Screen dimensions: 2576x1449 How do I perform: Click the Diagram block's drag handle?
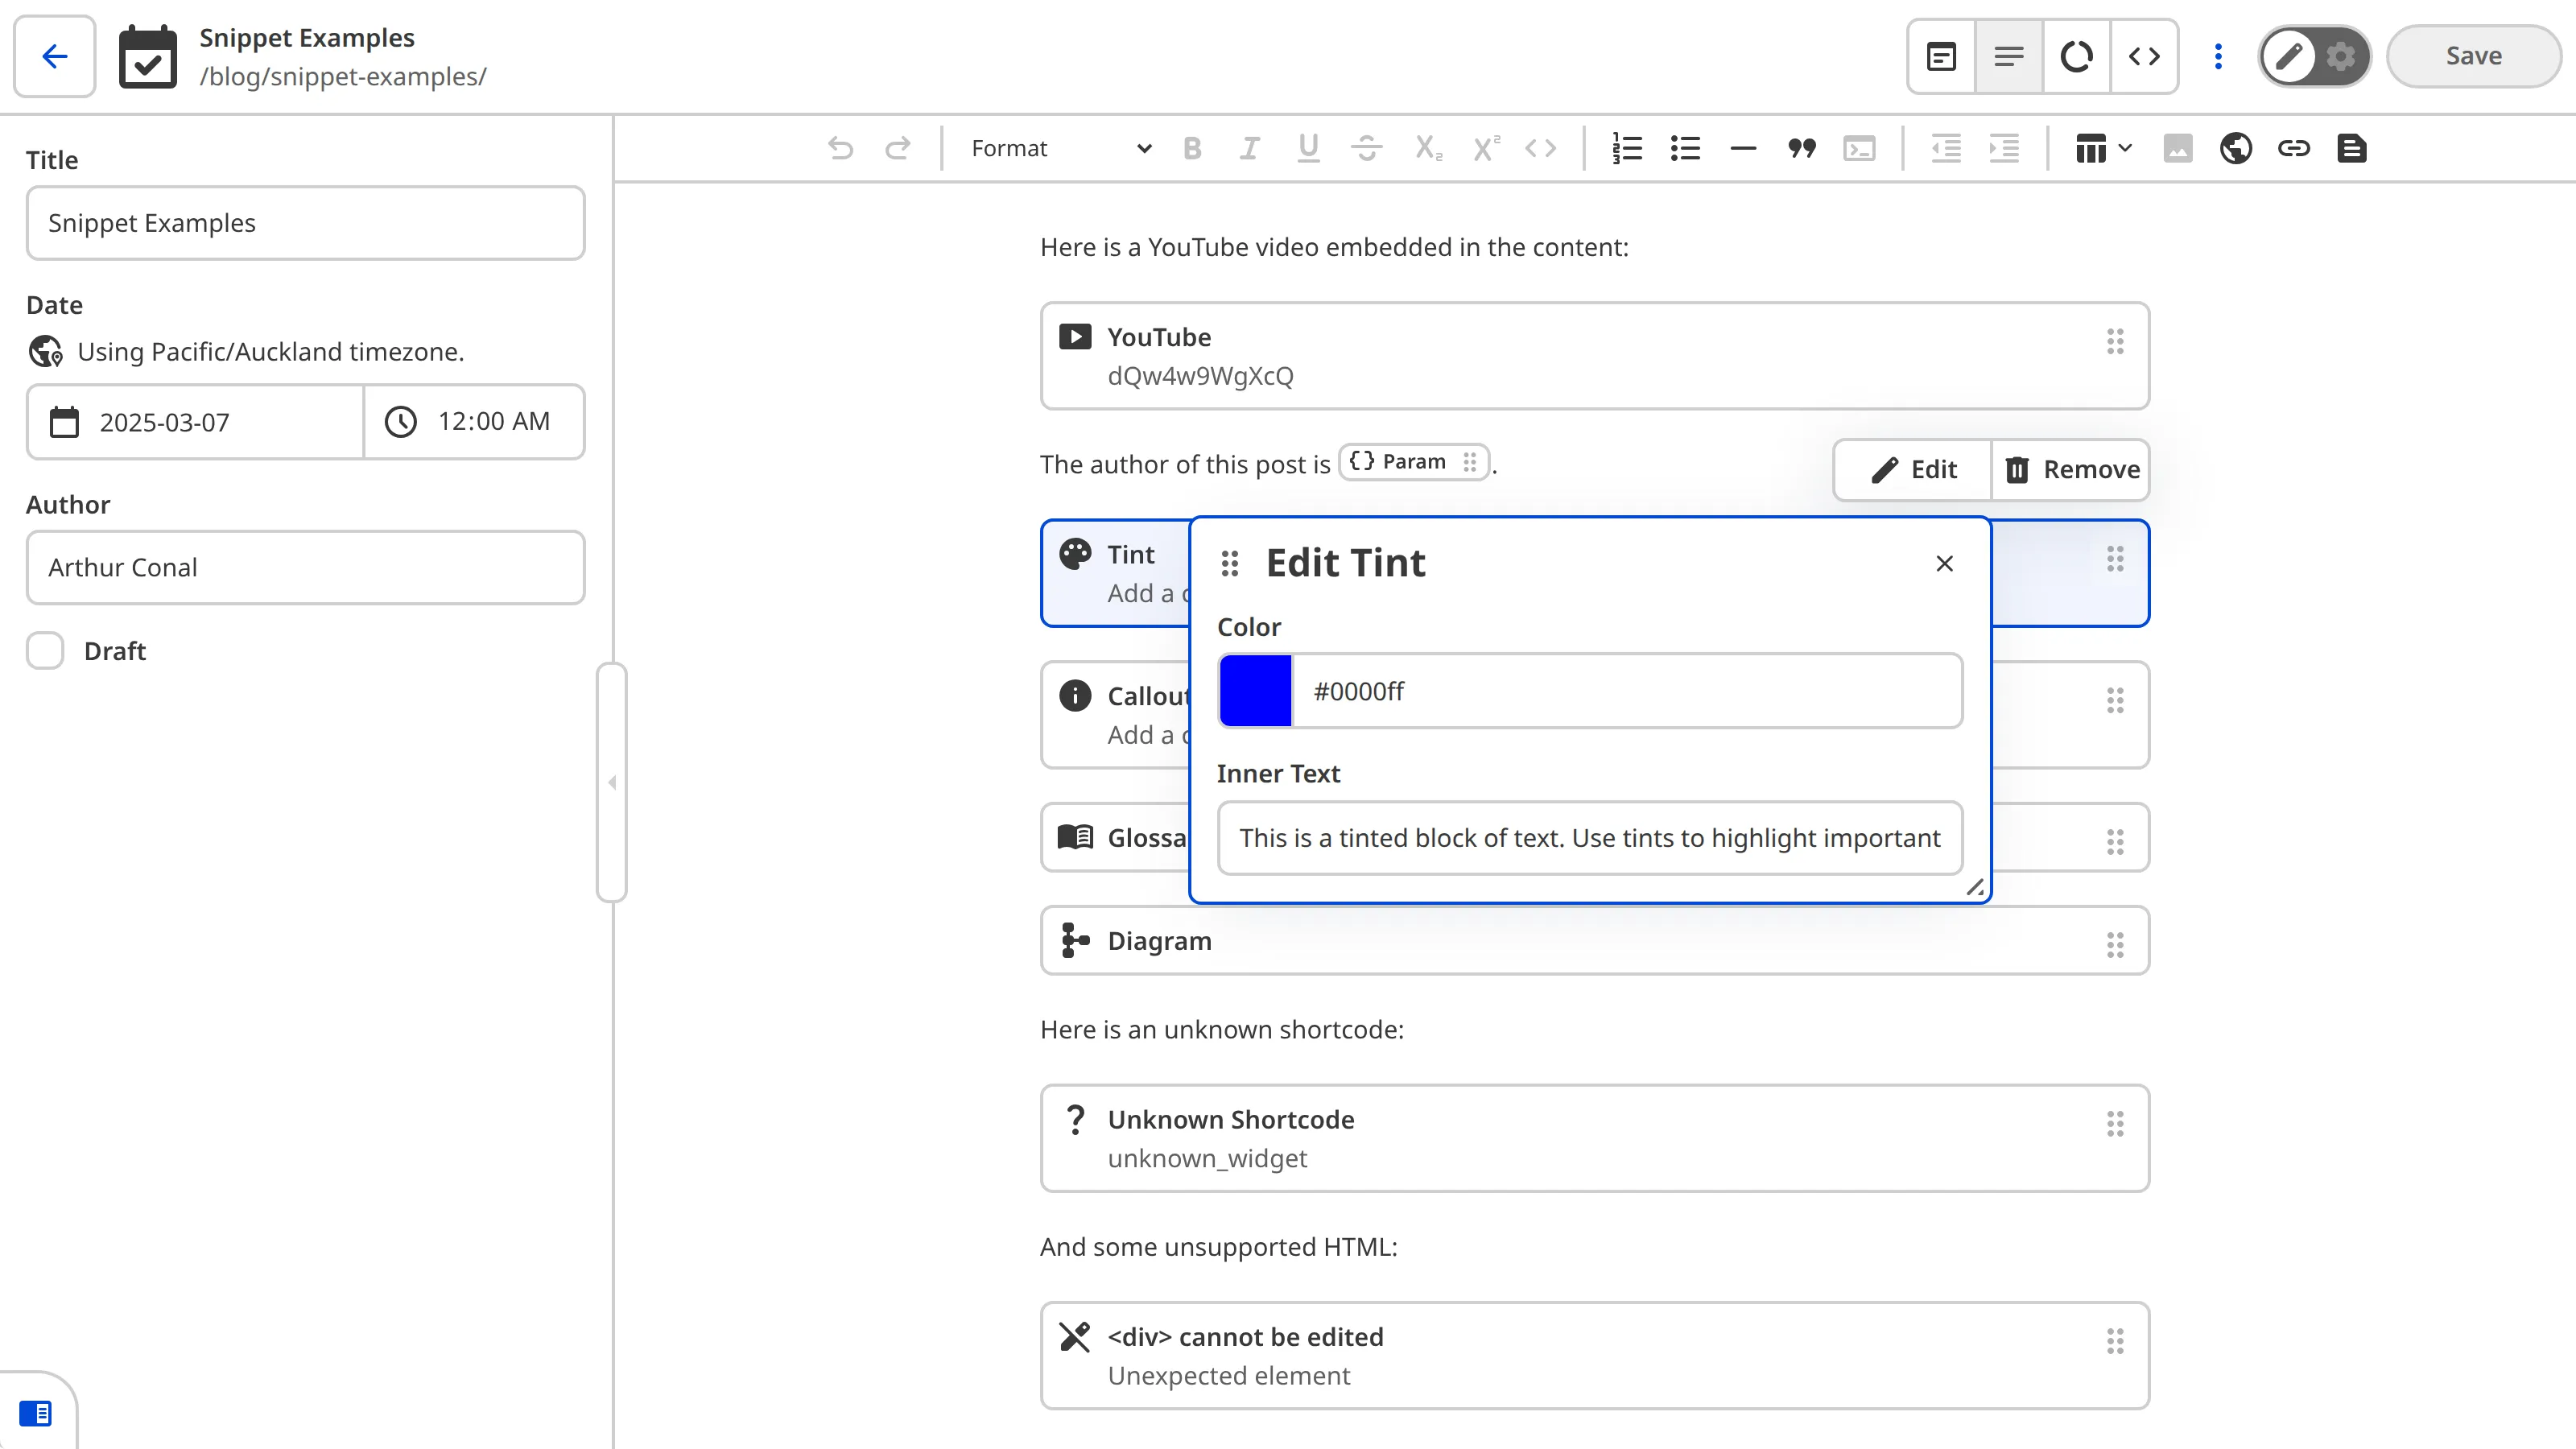(2115, 945)
